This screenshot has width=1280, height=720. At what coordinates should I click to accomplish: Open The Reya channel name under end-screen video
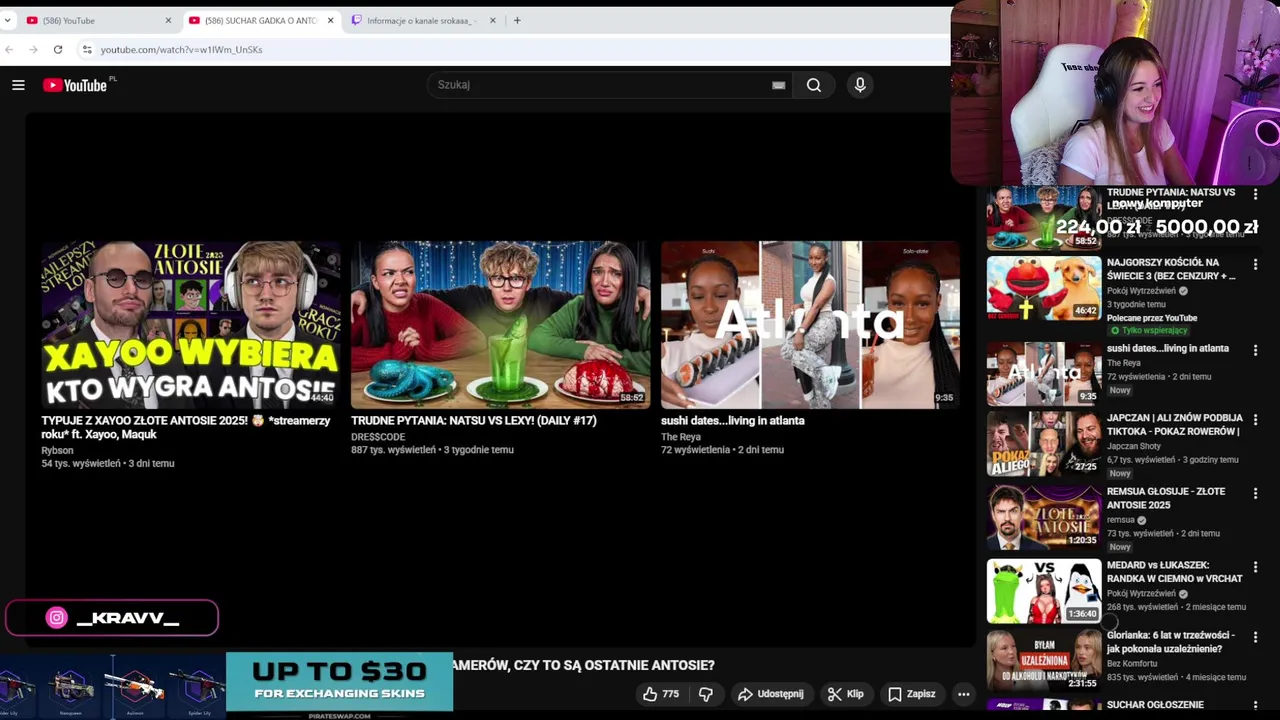click(681, 437)
